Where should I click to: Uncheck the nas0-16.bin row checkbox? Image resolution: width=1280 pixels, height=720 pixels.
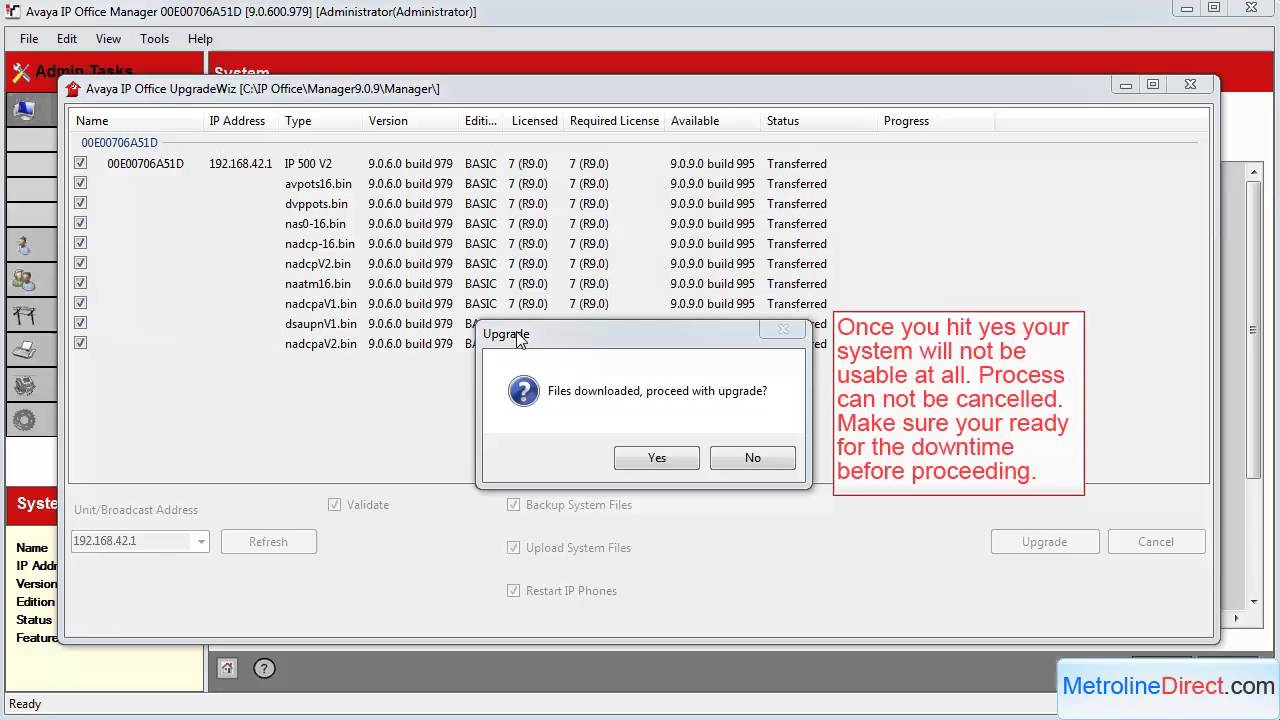(x=80, y=223)
